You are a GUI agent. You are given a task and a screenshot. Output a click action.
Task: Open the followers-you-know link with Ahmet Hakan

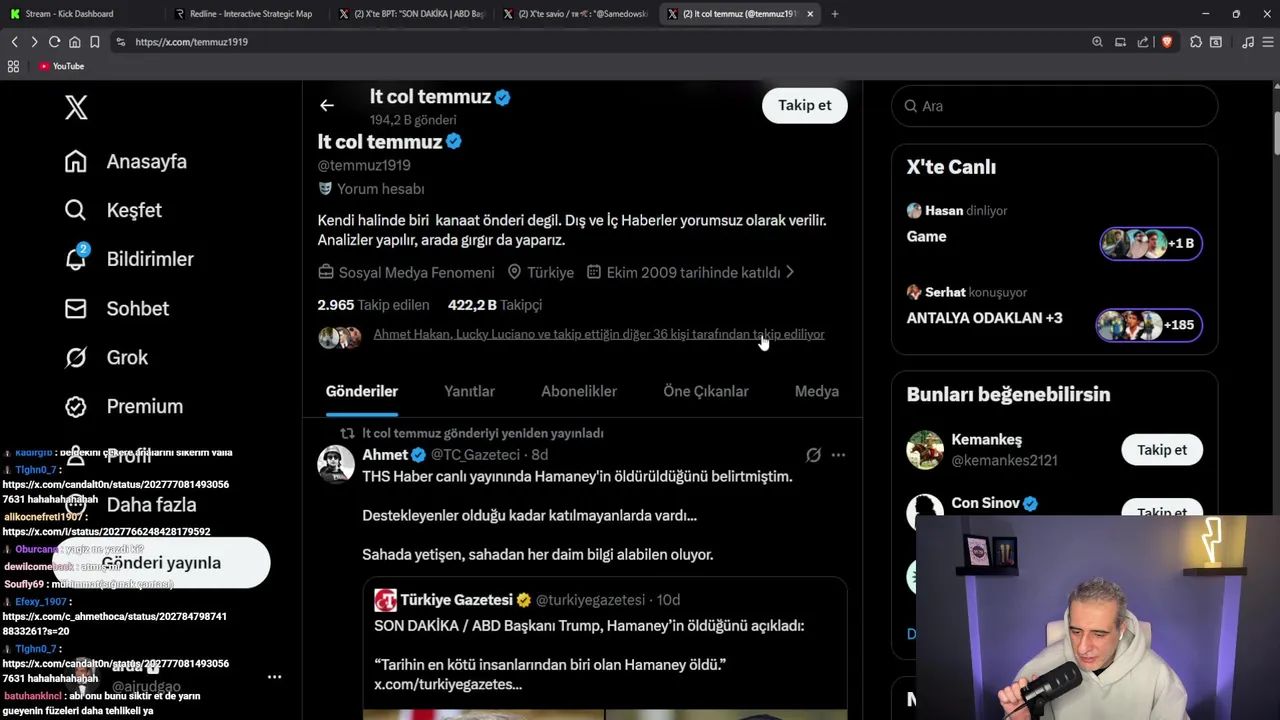coord(598,334)
